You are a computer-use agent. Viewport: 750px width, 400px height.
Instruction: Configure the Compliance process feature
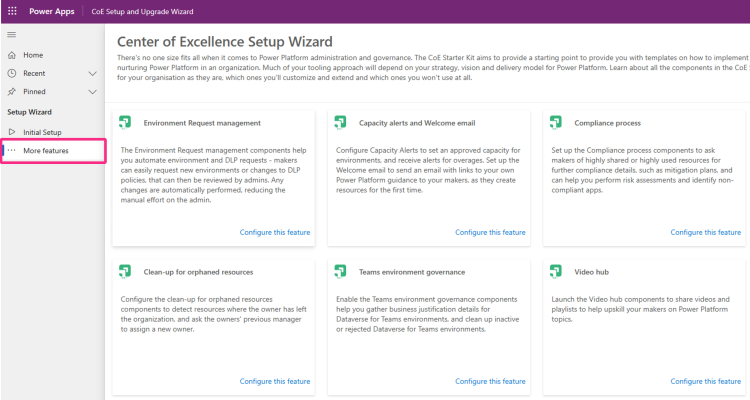point(706,232)
